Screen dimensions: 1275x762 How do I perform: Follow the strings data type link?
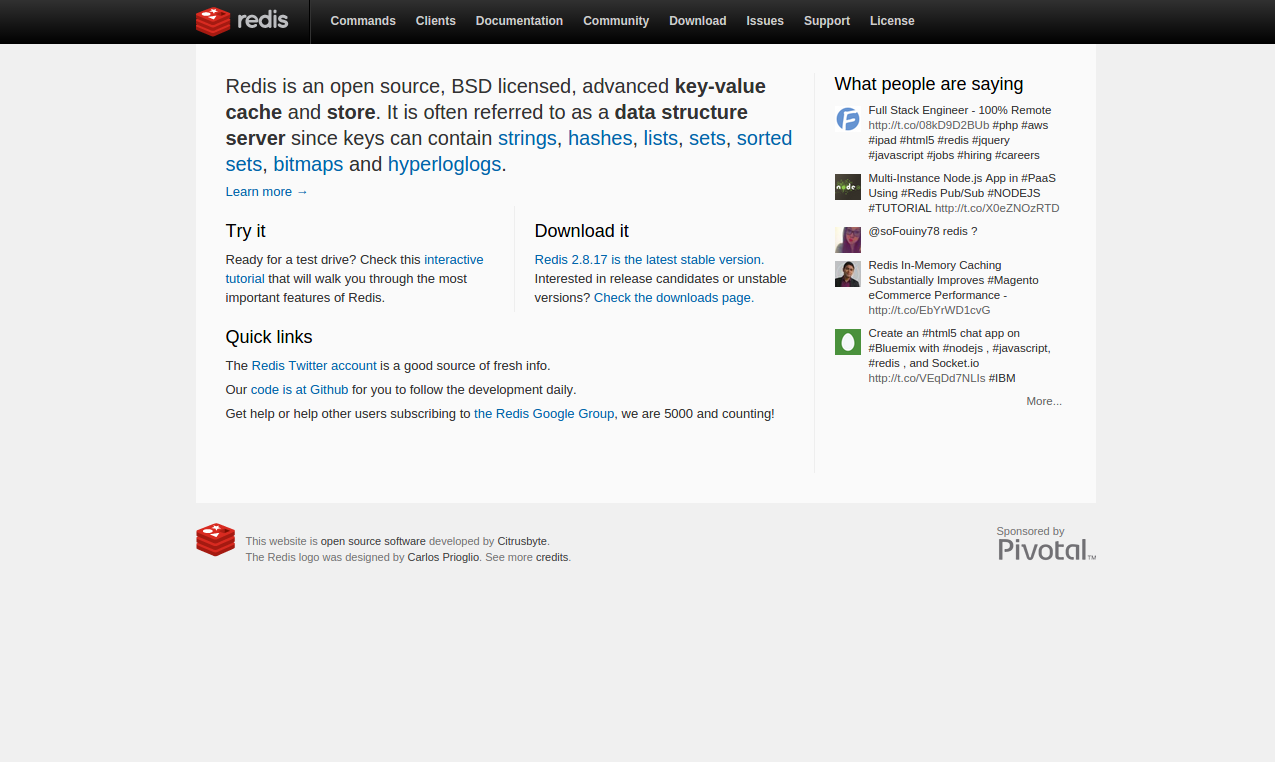click(x=527, y=138)
